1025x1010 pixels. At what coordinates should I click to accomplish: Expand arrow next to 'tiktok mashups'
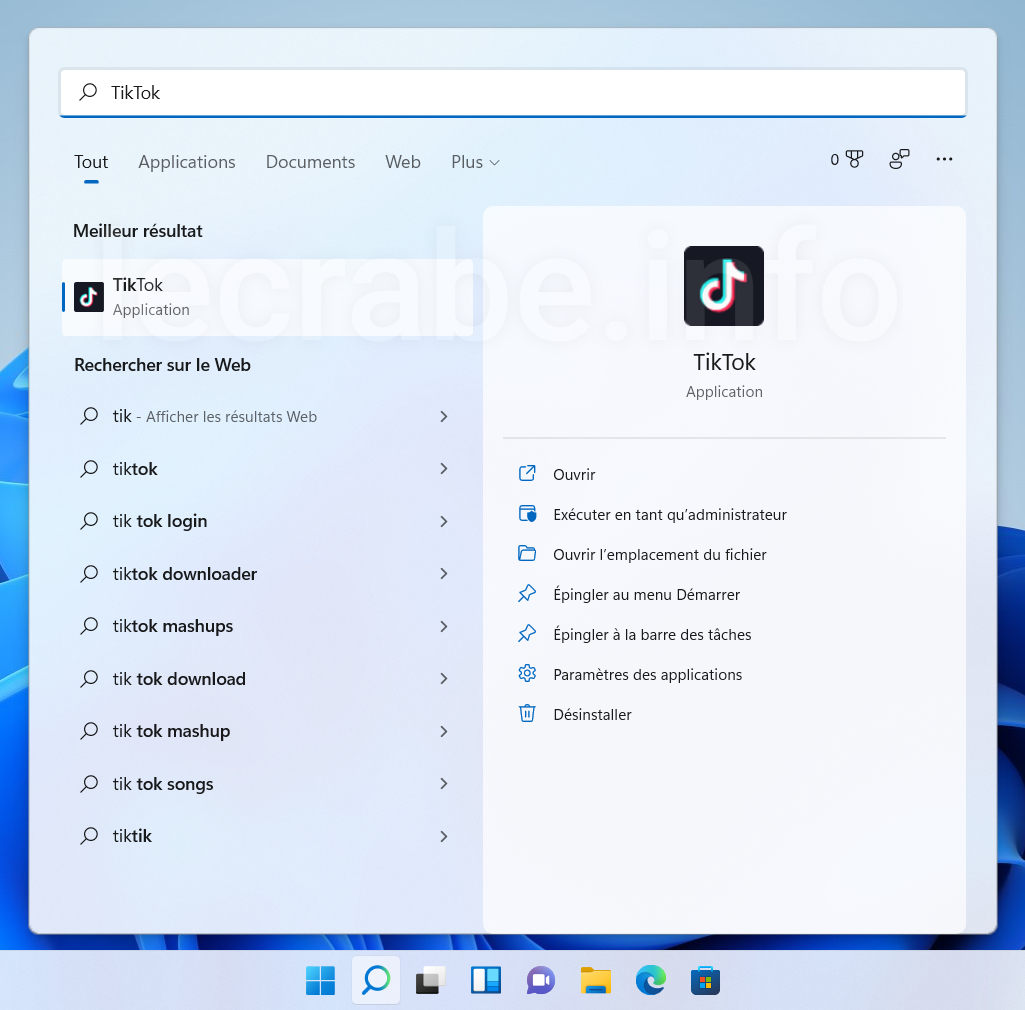[444, 626]
